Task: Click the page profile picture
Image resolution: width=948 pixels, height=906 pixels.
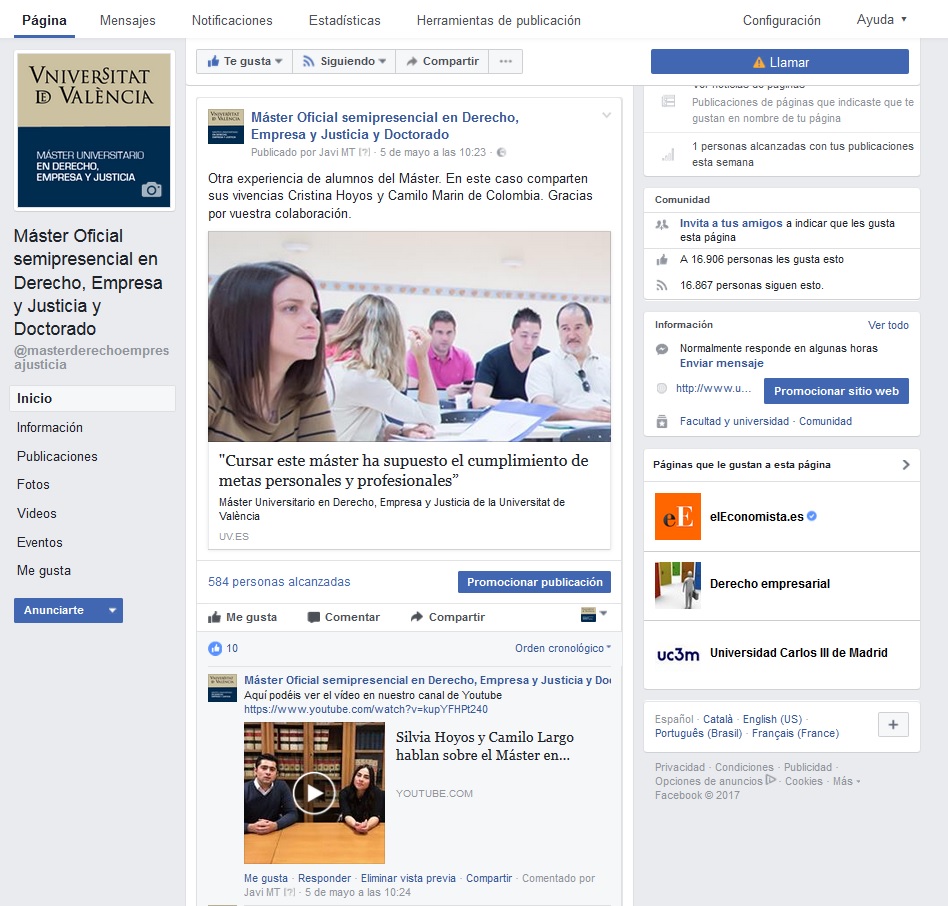Action: pos(94,130)
